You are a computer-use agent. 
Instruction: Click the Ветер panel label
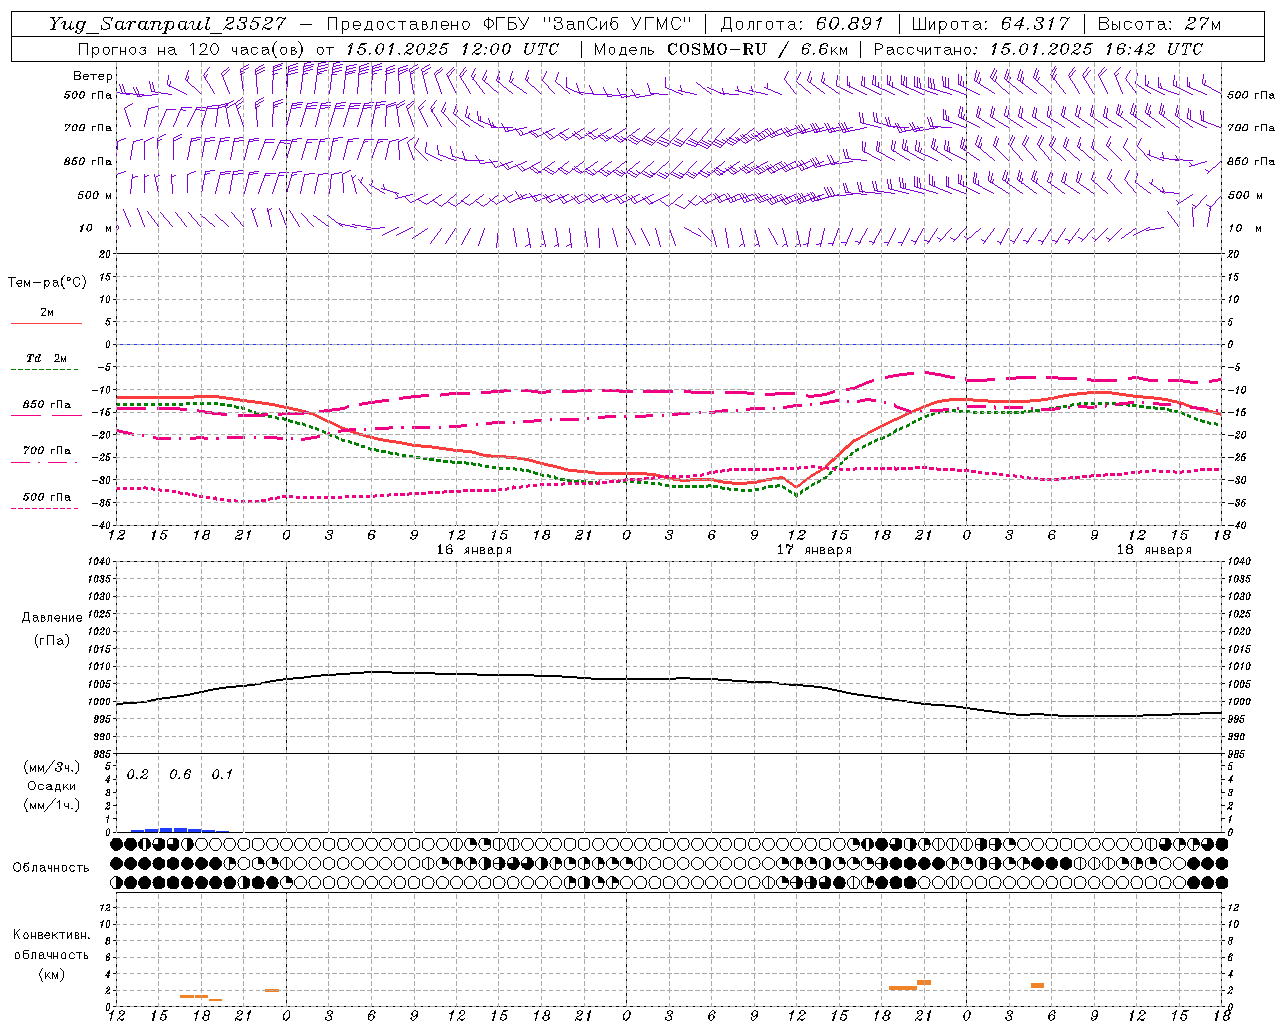click(92, 76)
